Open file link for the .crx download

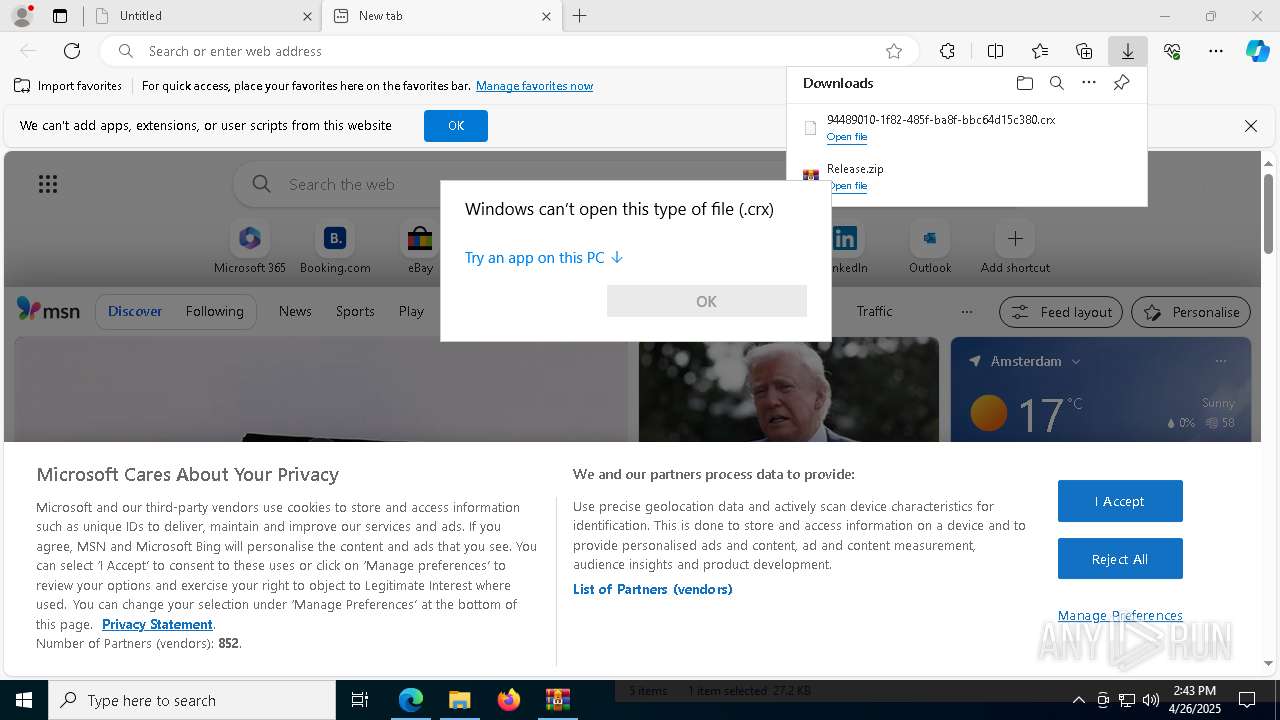pyautogui.click(x=847, y=137)
